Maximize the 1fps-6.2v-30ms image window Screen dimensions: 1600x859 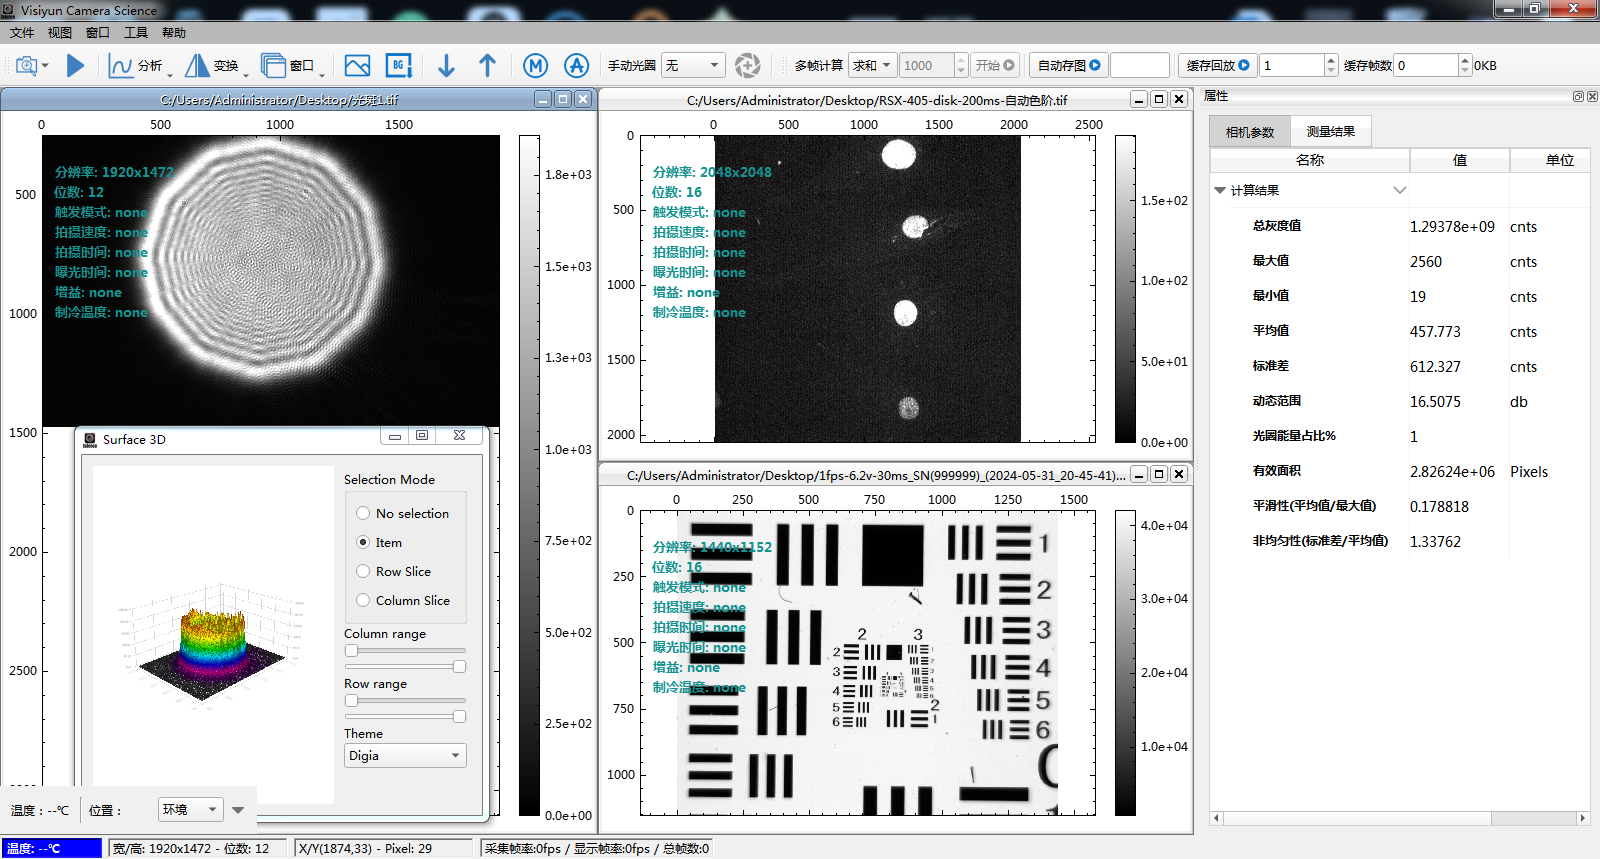[x=1159, y=474]
